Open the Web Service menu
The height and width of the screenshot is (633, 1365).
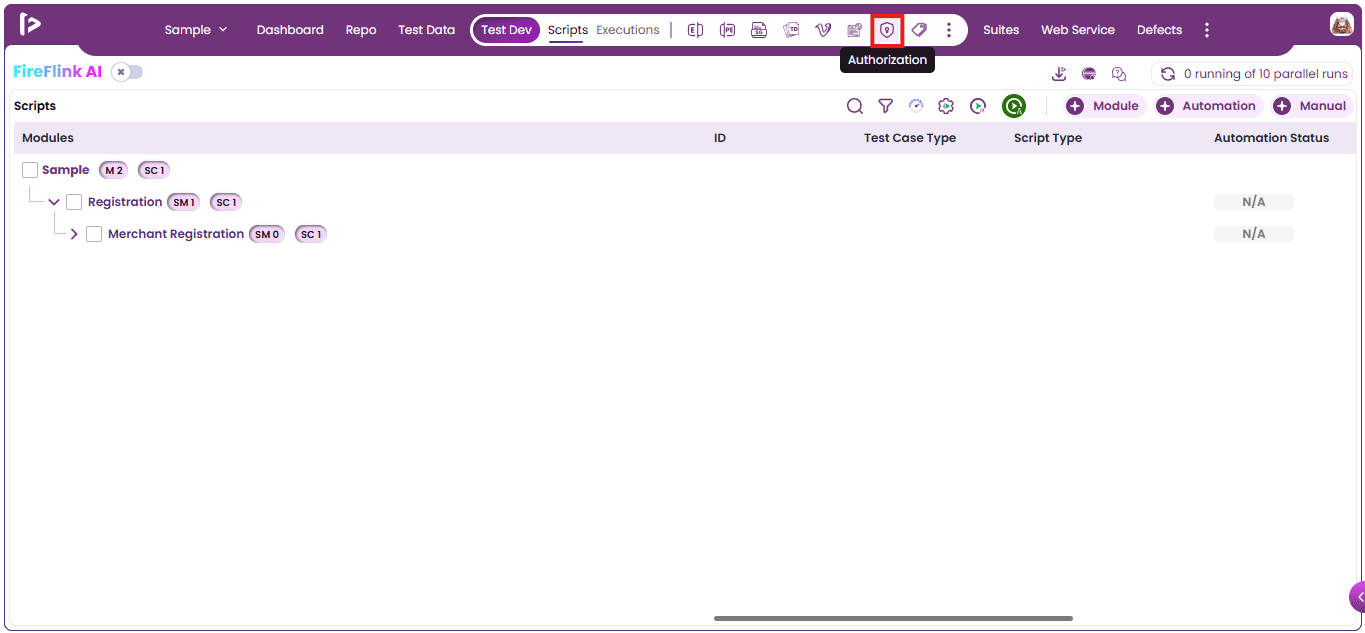pos(1078,30)
